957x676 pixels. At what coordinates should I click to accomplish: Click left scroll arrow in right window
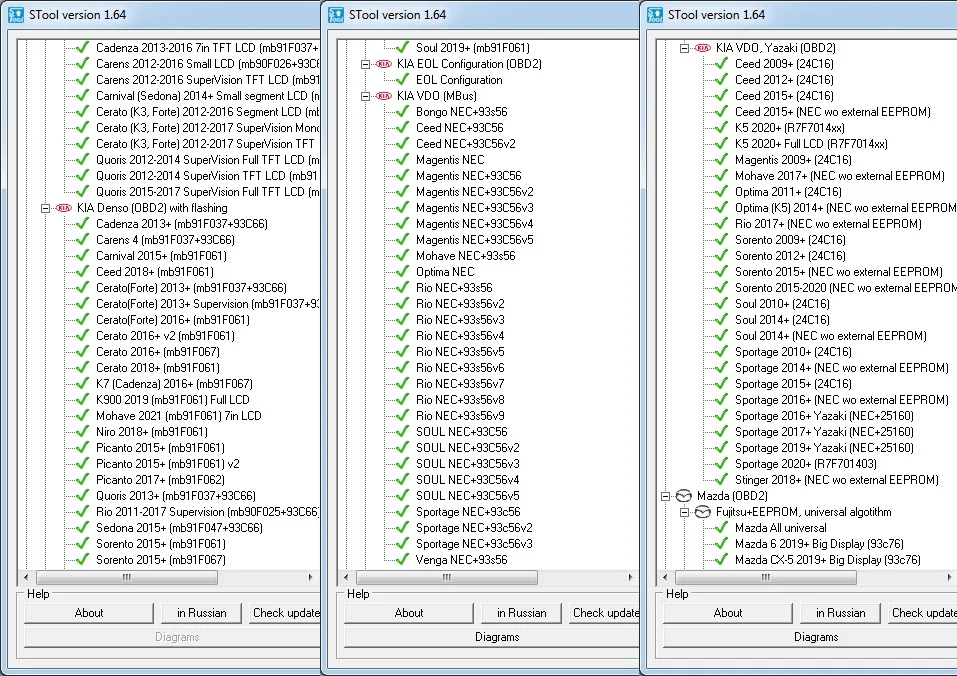pos(665,577)
